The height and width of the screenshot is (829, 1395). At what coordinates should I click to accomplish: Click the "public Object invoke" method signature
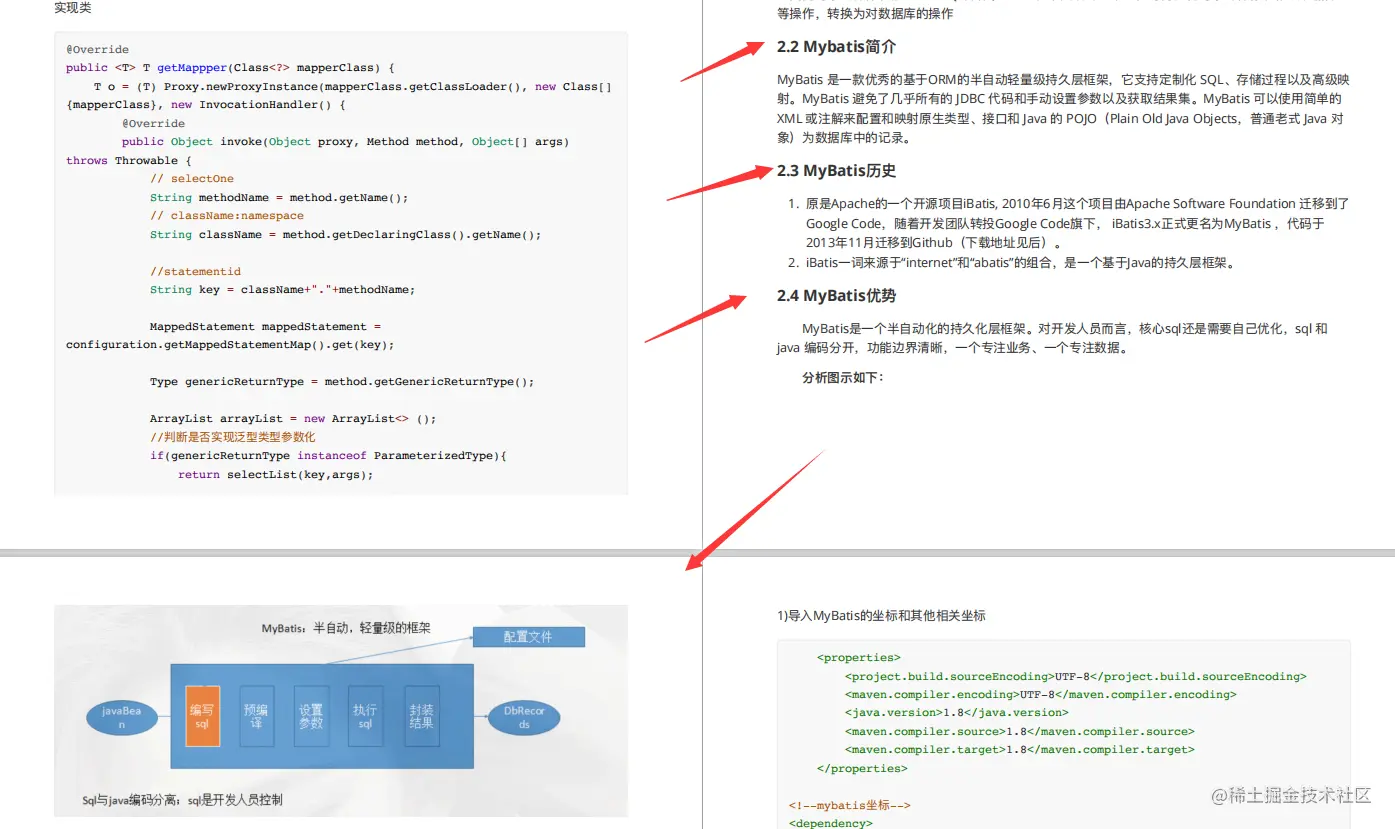345,142
